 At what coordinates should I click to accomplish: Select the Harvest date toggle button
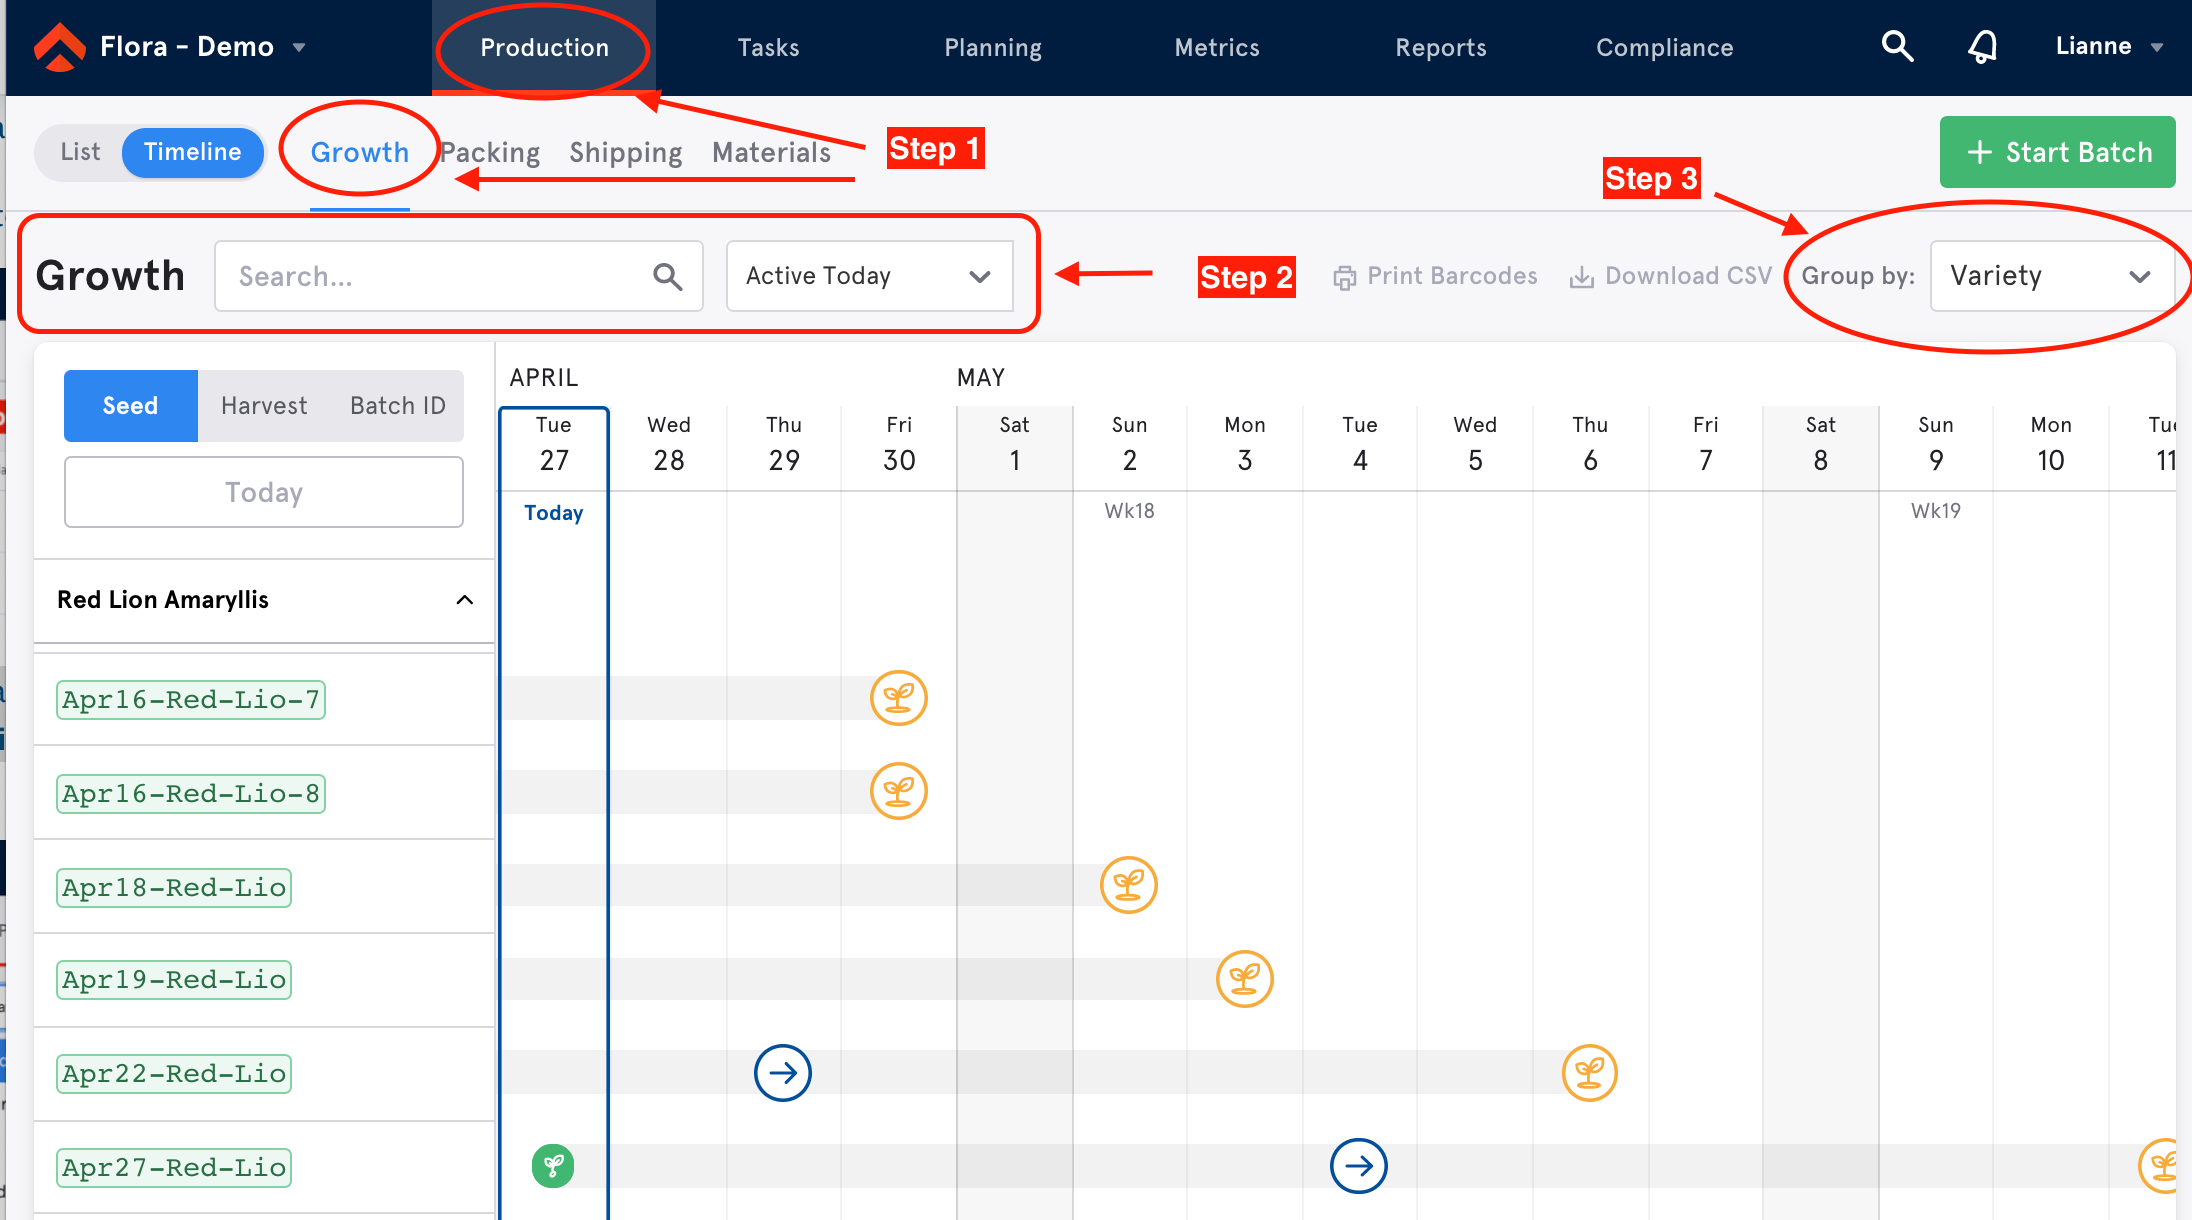(263, 406)
